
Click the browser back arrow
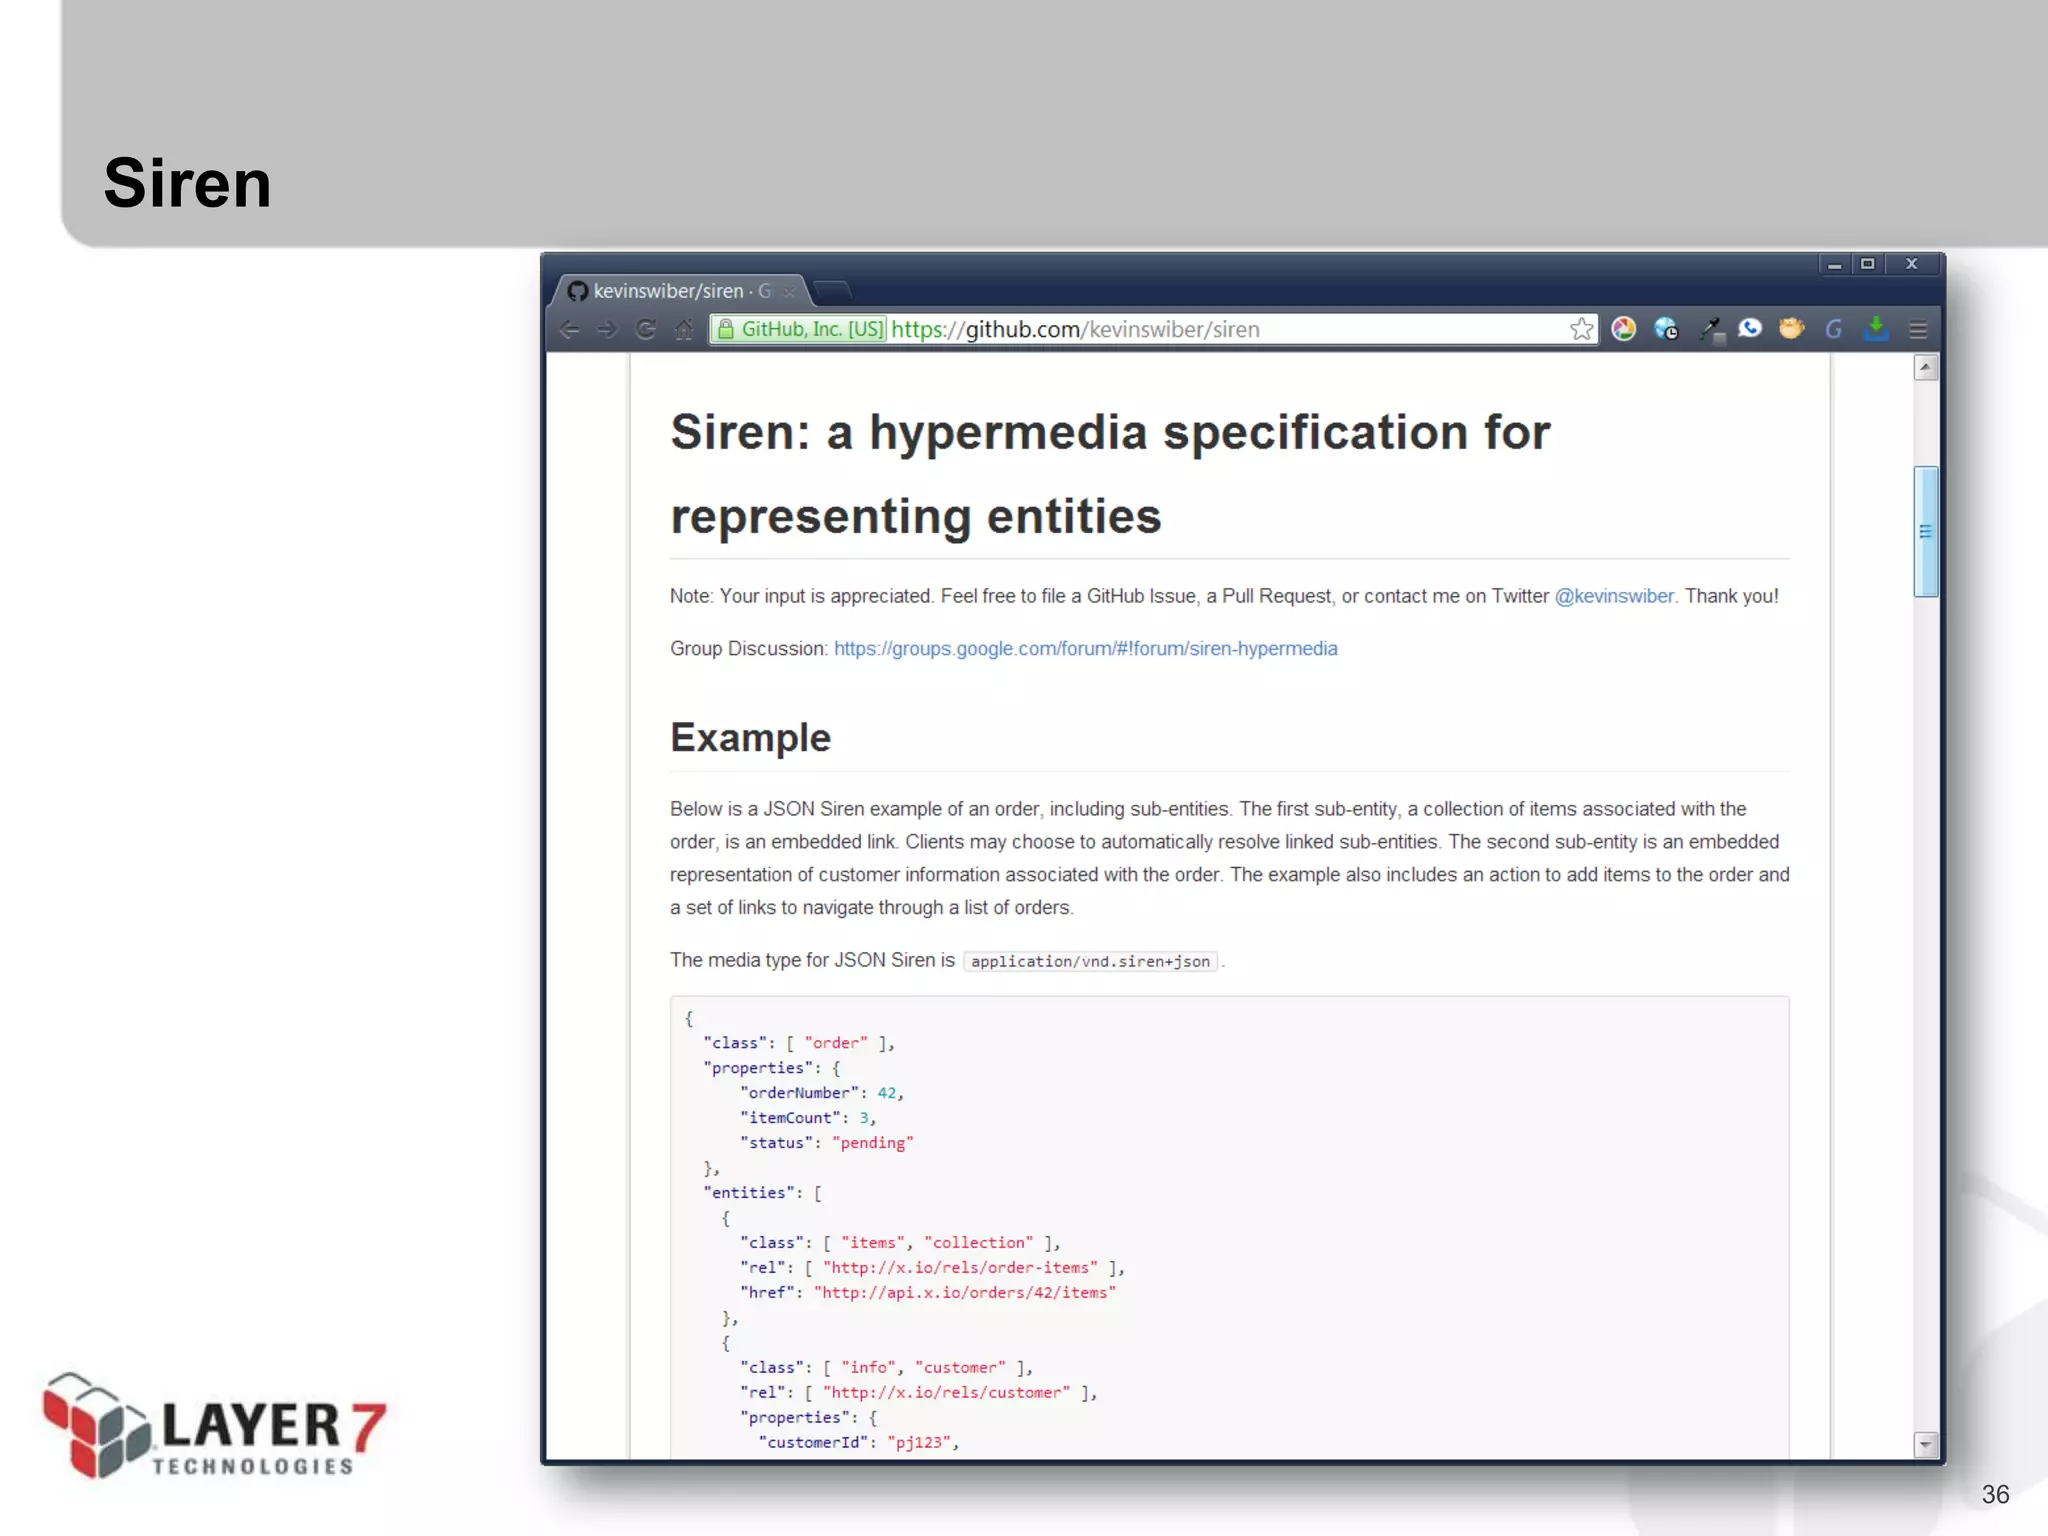[570, 330]
